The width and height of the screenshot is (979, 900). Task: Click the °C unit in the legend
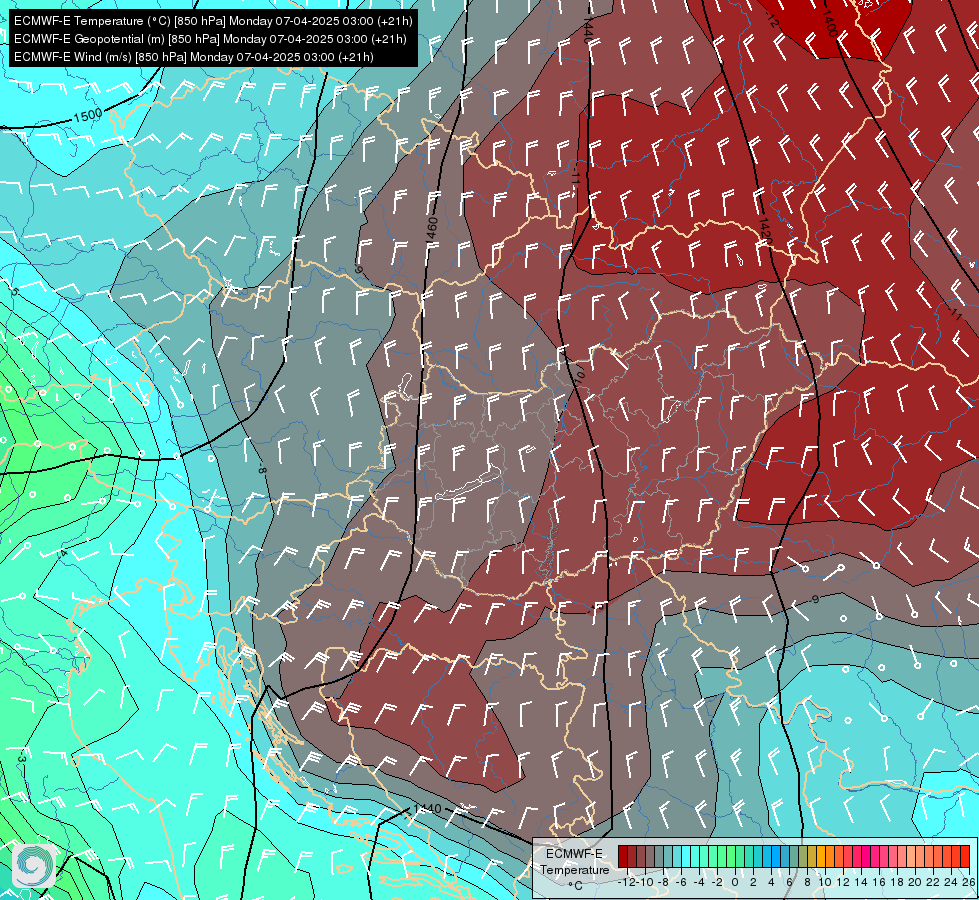(576, 886)
